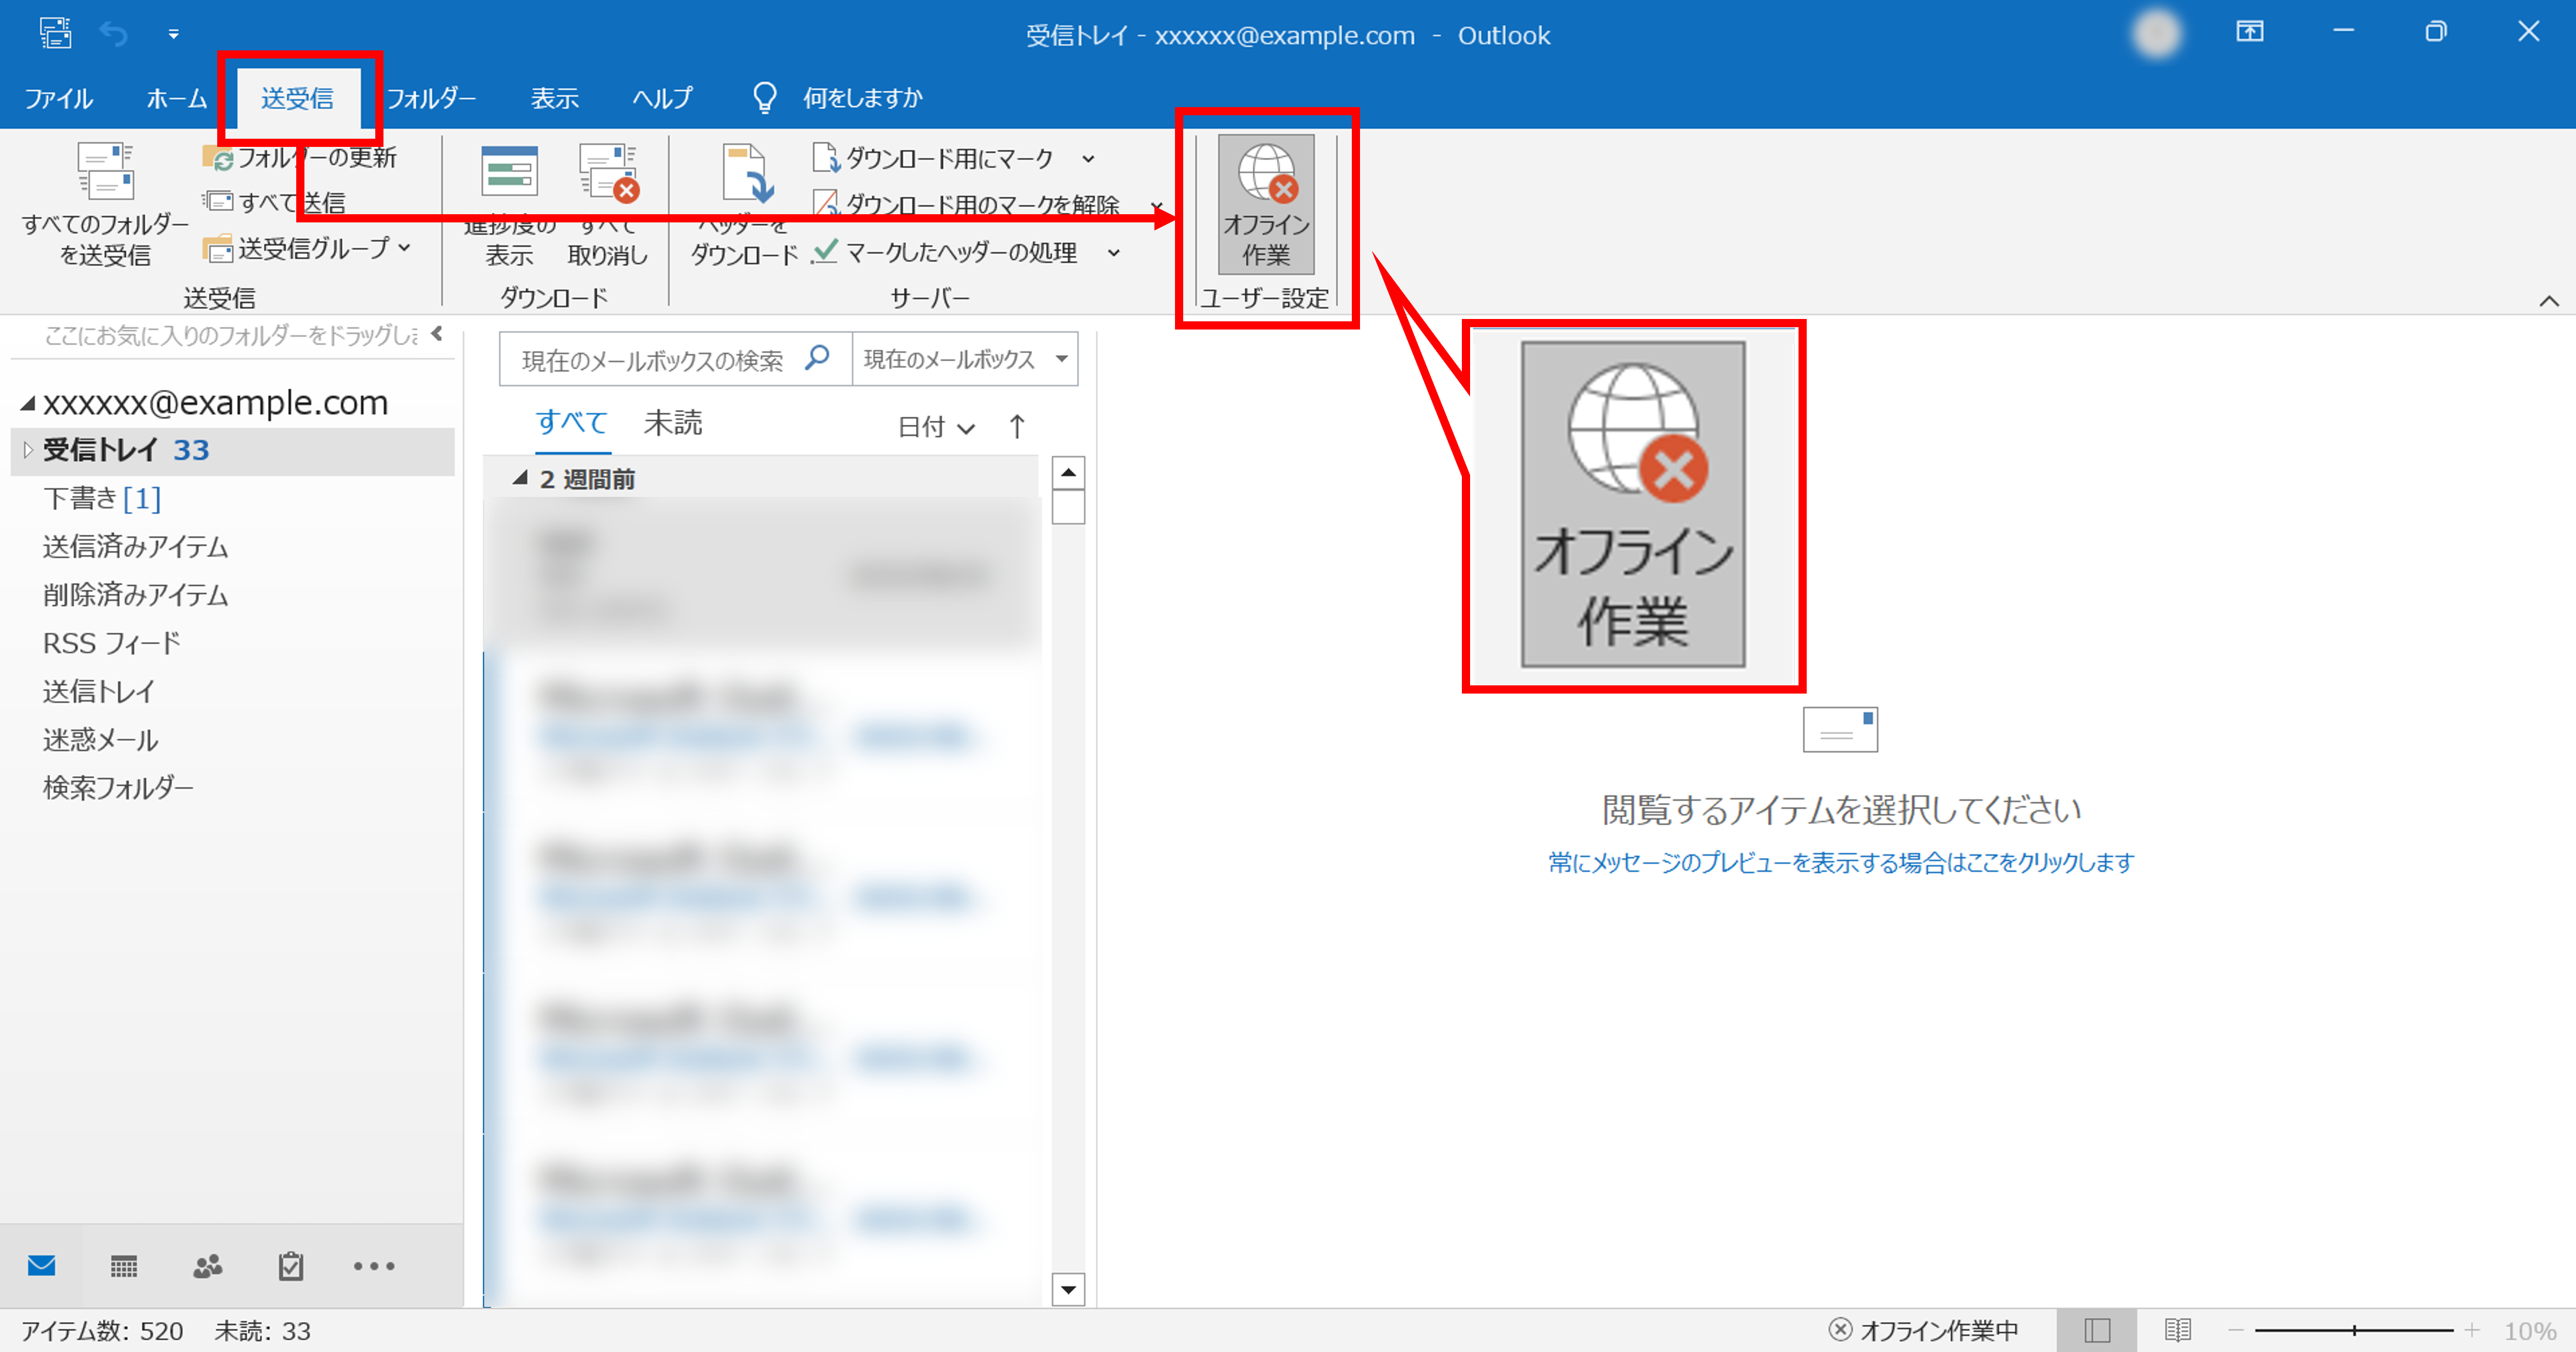Click the message list scroll up arrow
This screenshot has height=1352, width=2576.
1068,472
